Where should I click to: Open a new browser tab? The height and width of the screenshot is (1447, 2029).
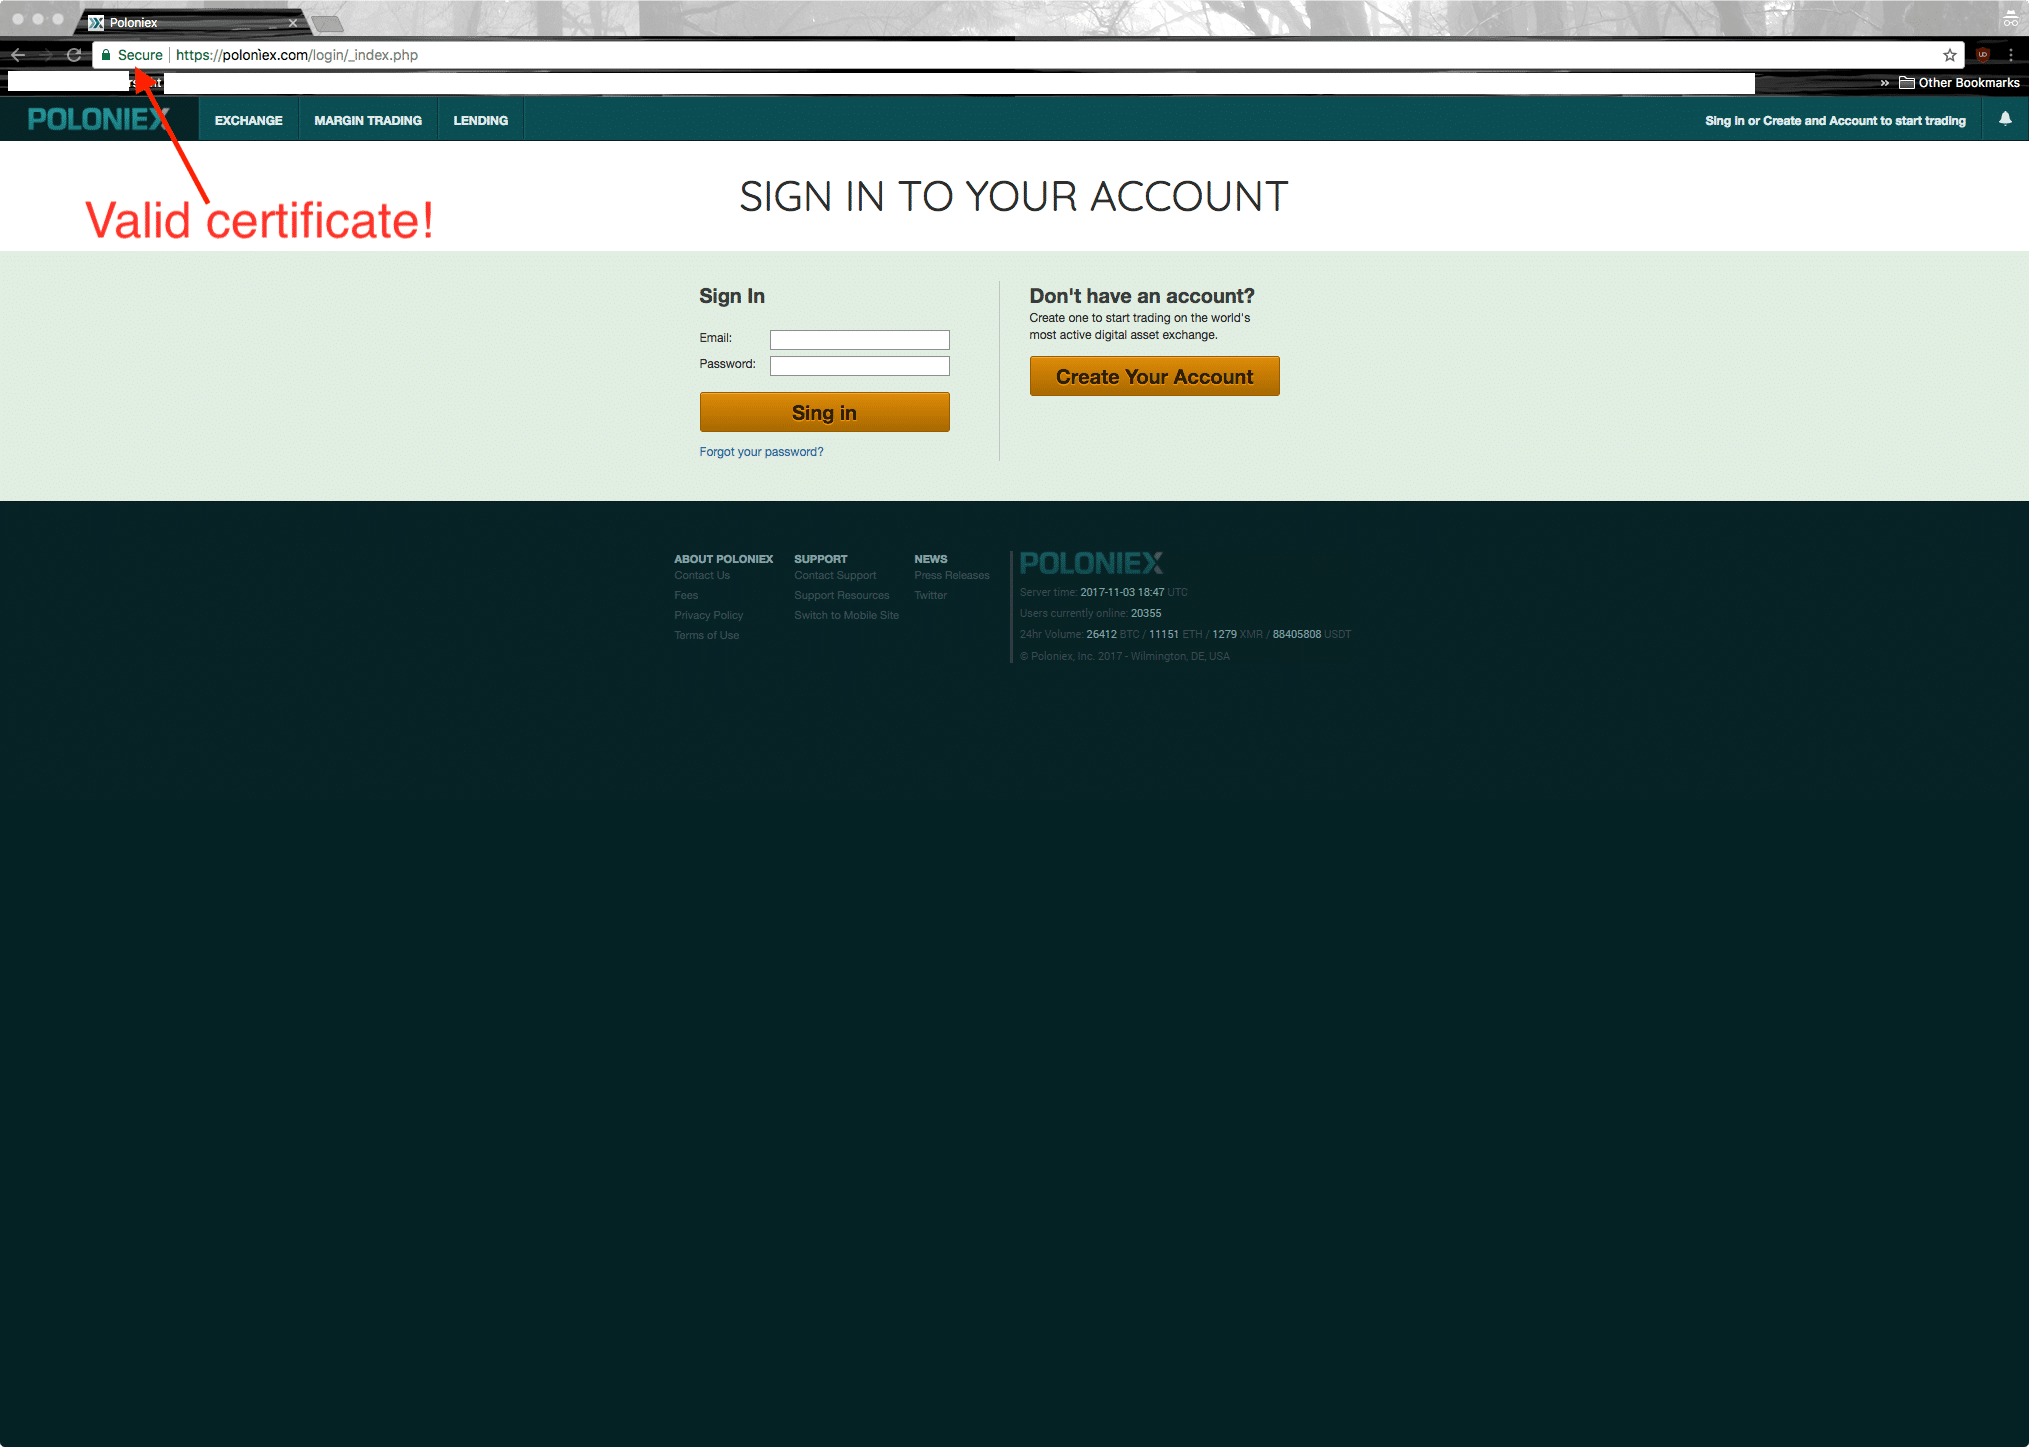(x=327, y=23)
